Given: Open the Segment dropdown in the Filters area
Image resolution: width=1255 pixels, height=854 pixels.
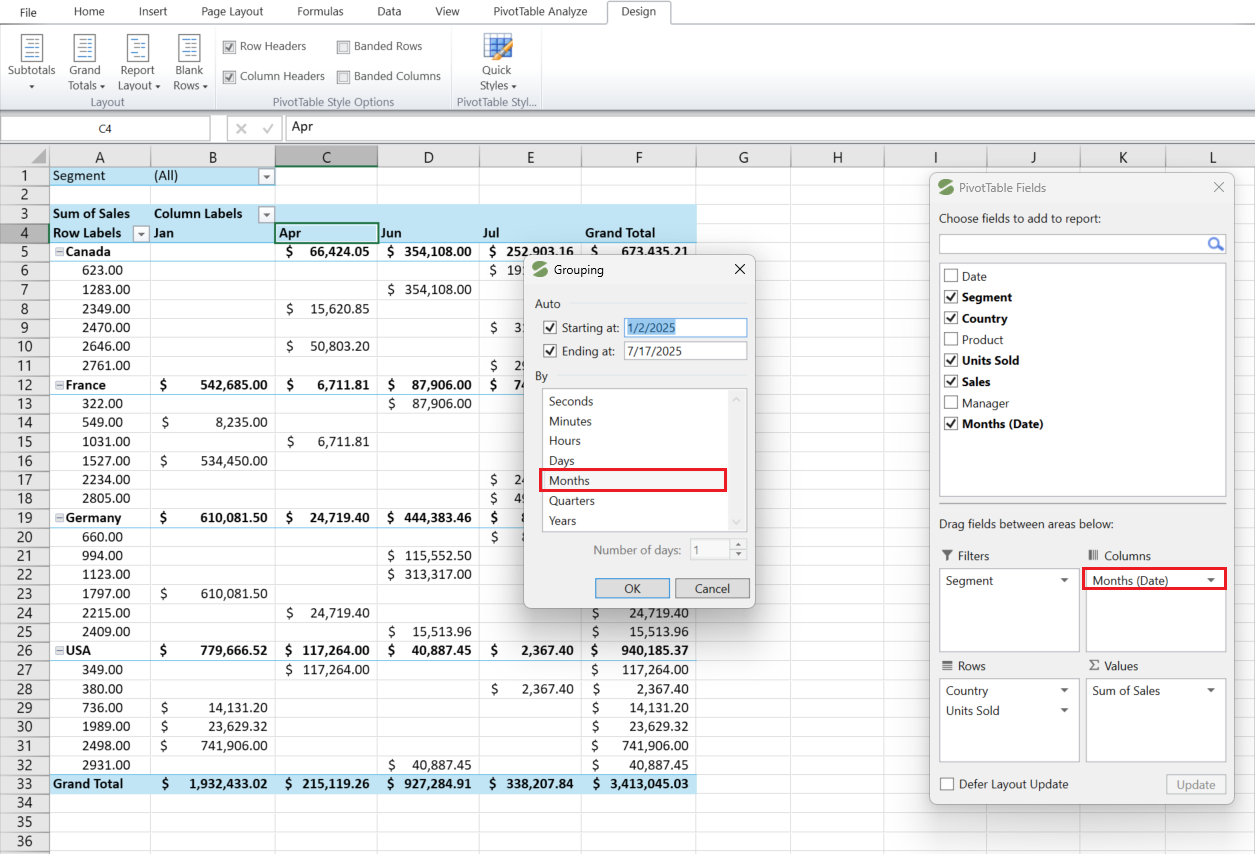Looking at the screenshot, I should pos(1064,581).
